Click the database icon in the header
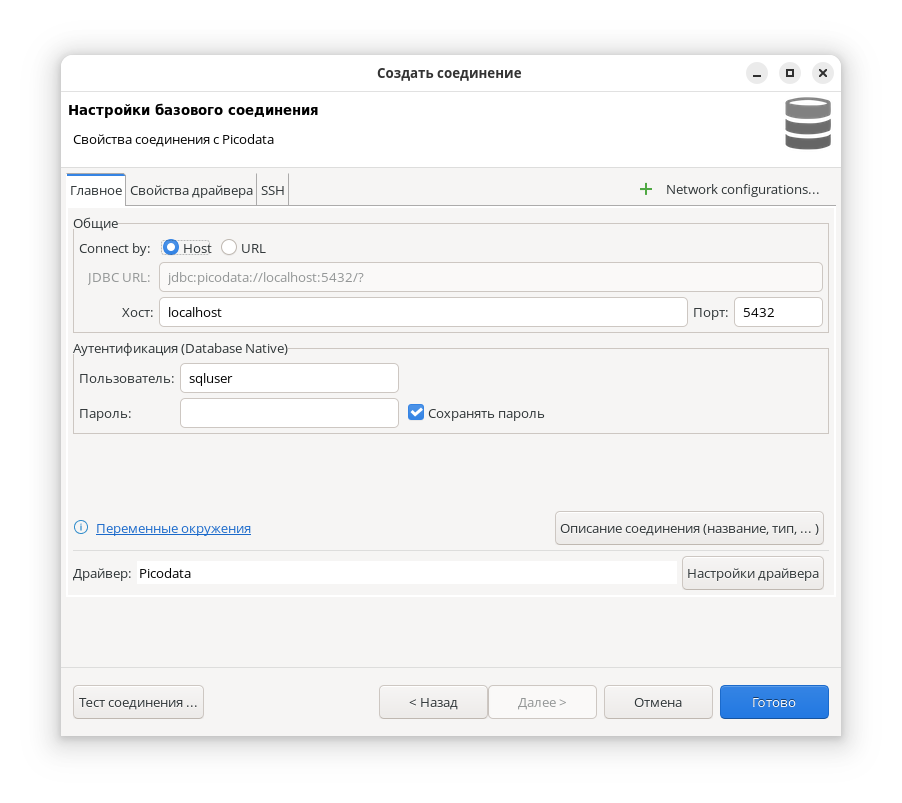 [807, 123]
